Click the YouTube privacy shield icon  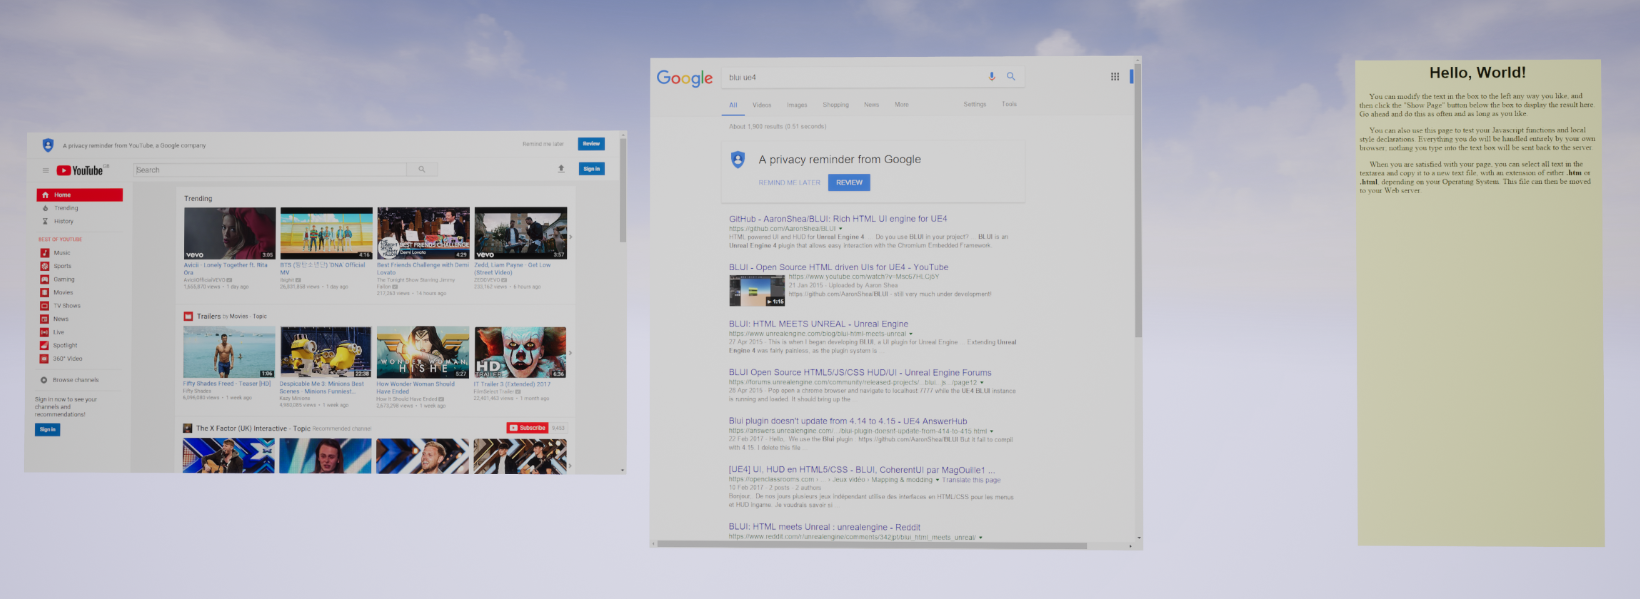48,145
